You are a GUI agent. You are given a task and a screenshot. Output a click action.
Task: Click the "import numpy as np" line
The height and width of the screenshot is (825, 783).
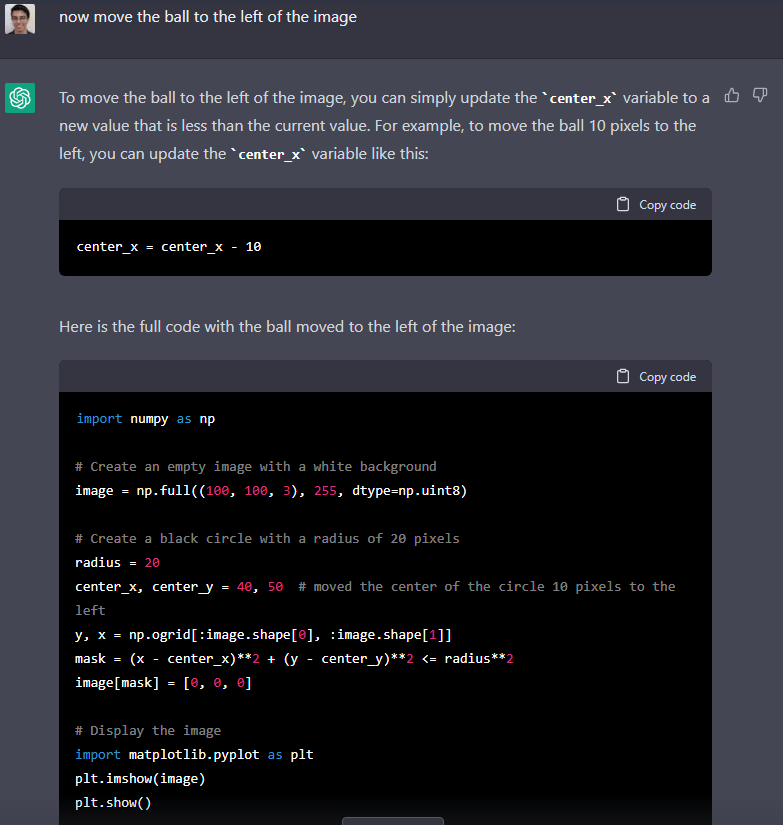tap(145, 419)
